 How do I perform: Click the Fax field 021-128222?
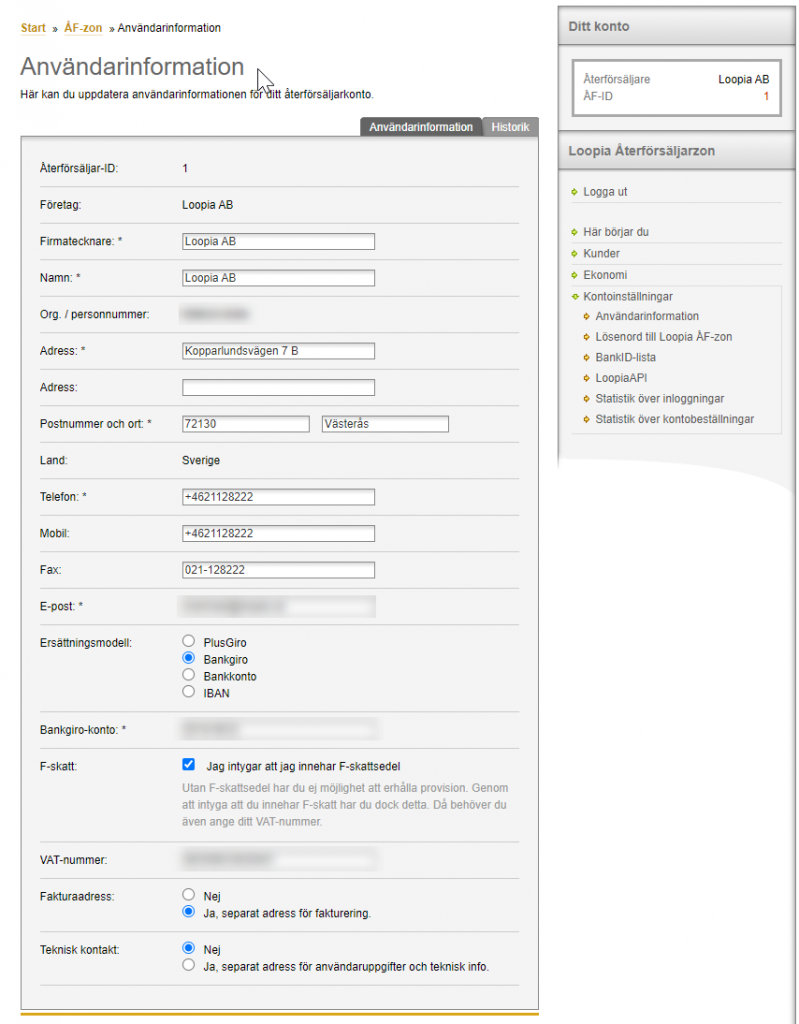(x=278, y=571)
